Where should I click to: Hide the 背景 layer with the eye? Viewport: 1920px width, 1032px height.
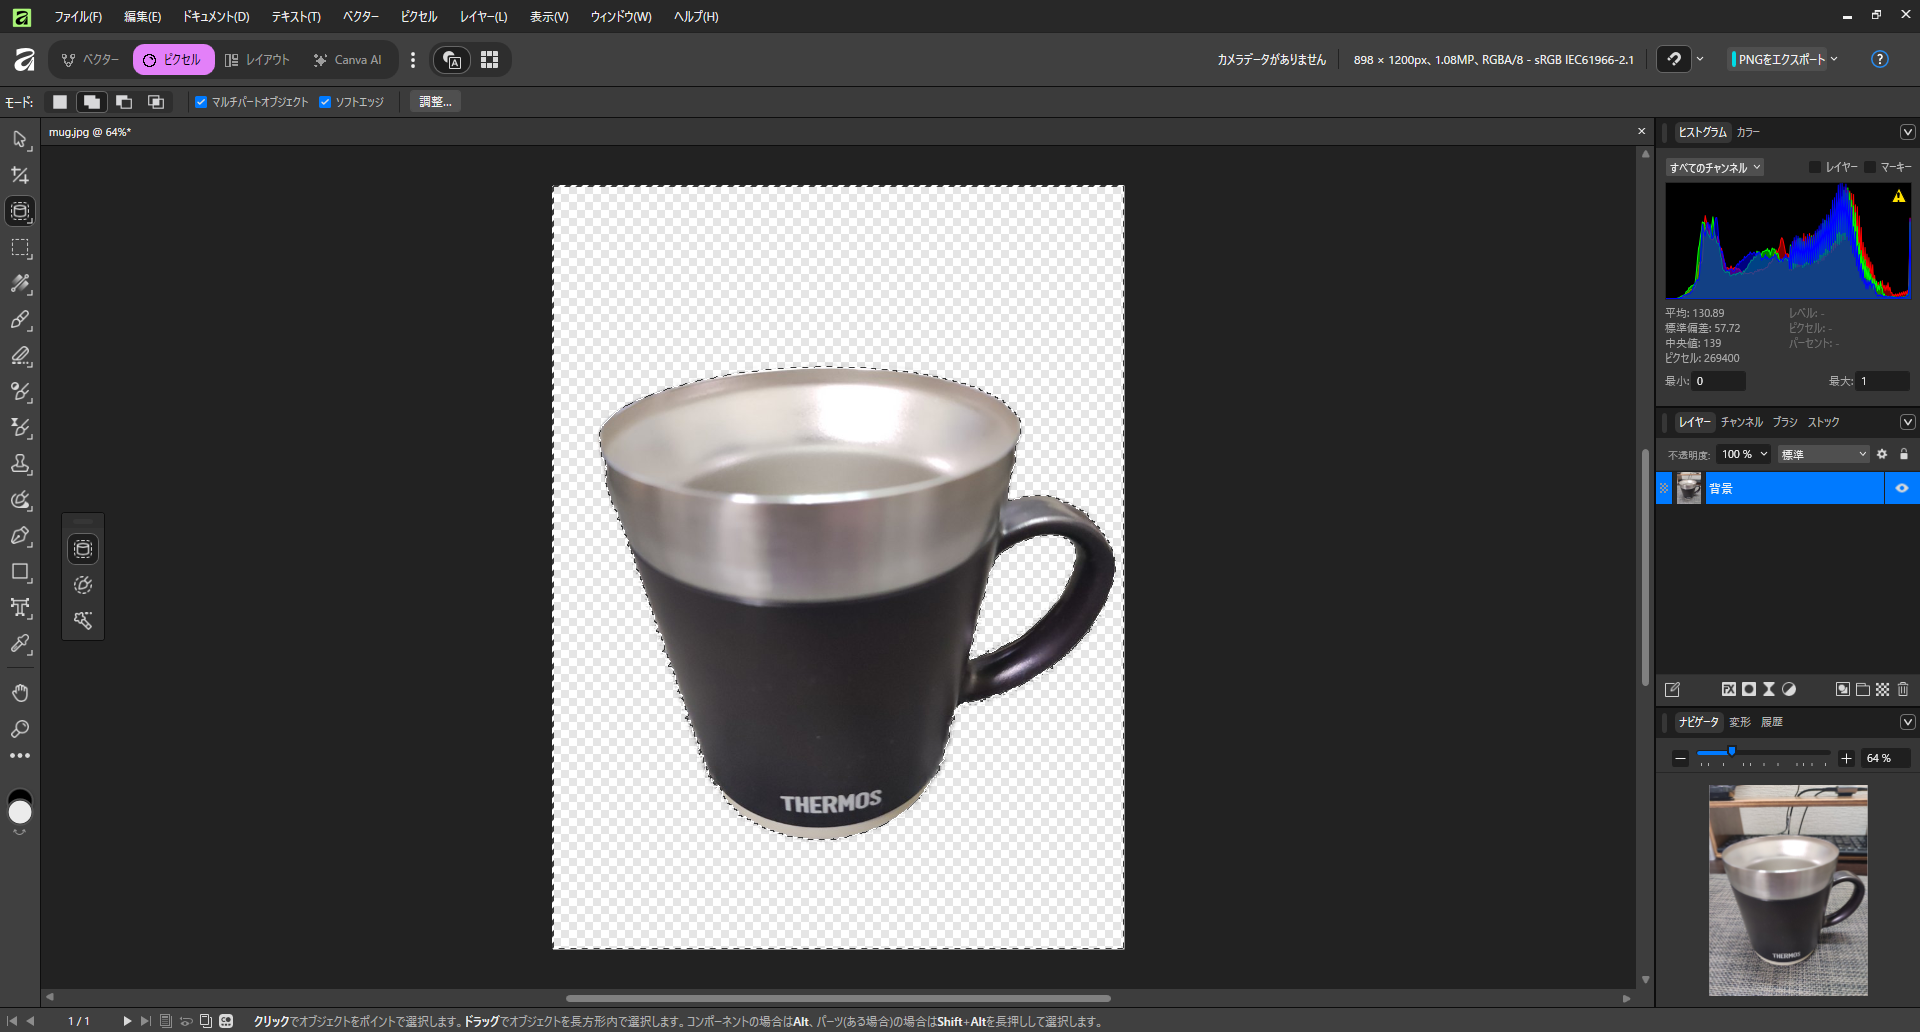pos(1902,488)
